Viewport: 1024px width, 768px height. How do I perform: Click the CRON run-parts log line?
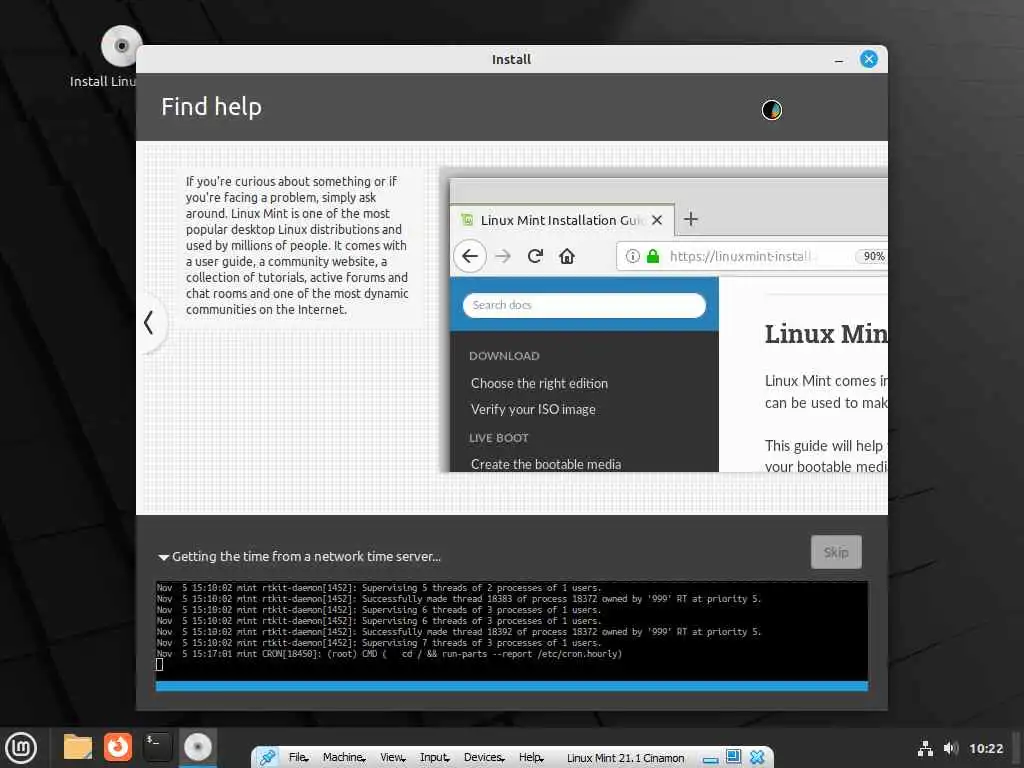(x=389, y=654)
